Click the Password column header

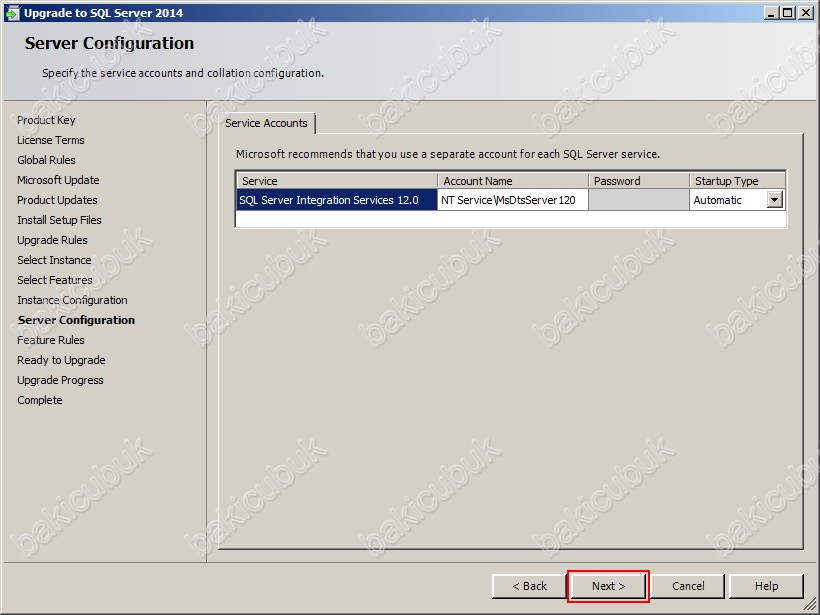639,181
